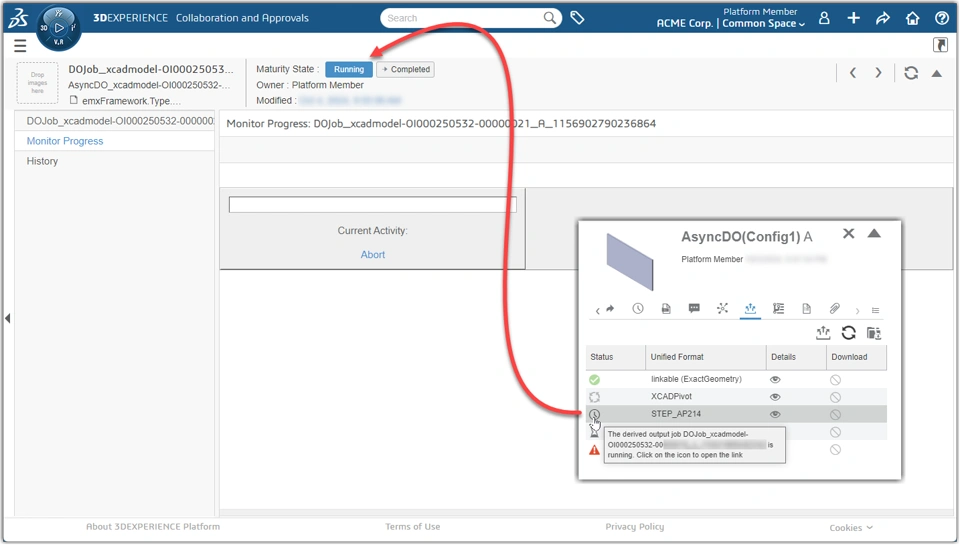Click the Abort link
960x545 pixels.
coord(372,255)
